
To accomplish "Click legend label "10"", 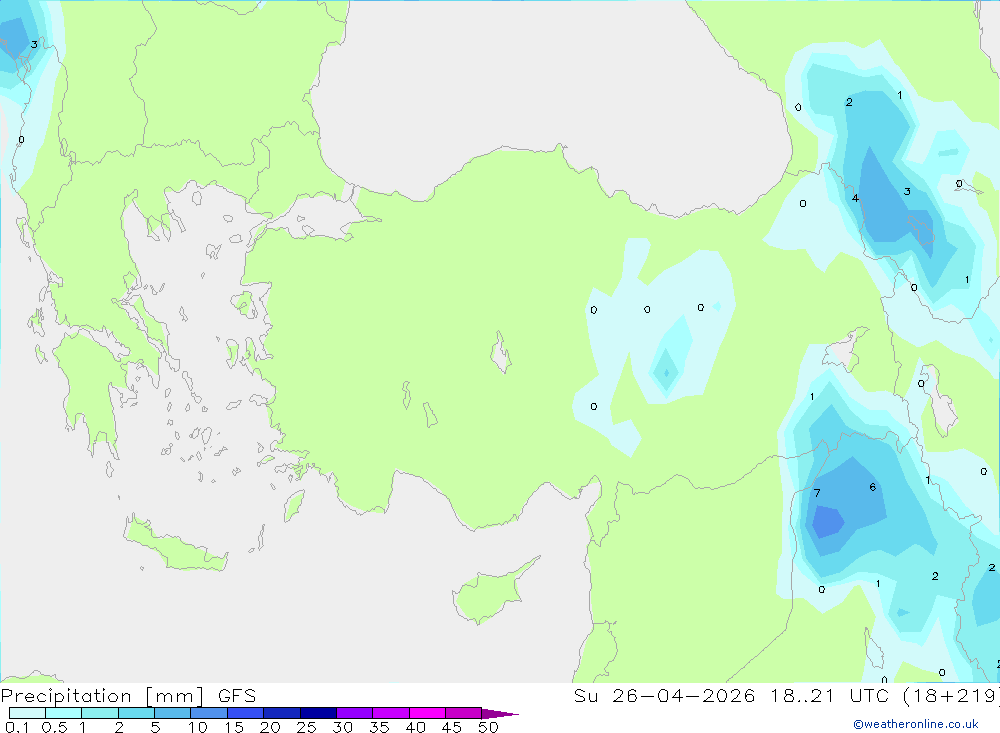I will [198, 727].
